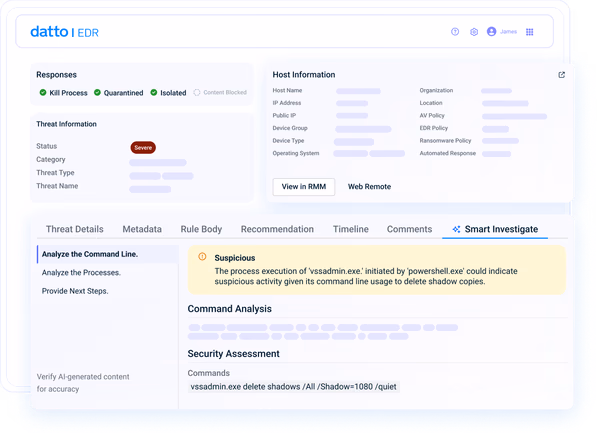Screen dimensions: 600x433
Task: Open the help question mark icon
Action: click(455, 32)
